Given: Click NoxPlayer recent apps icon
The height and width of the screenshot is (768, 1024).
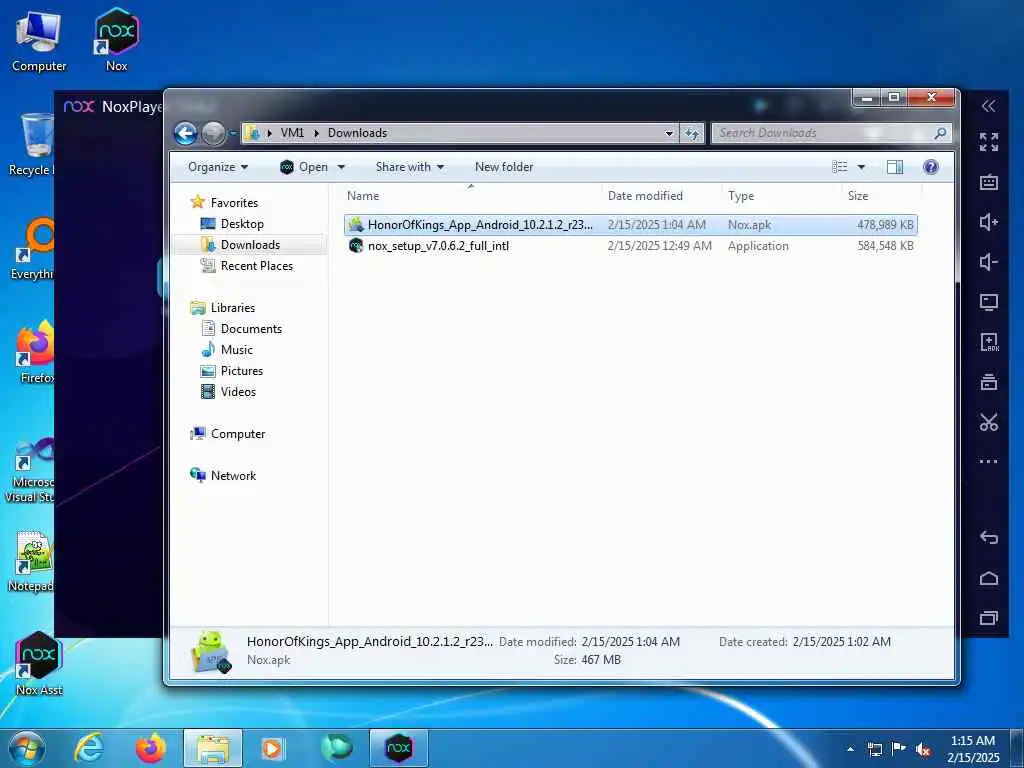Looking at the screenshot, I should pos(989,617).
